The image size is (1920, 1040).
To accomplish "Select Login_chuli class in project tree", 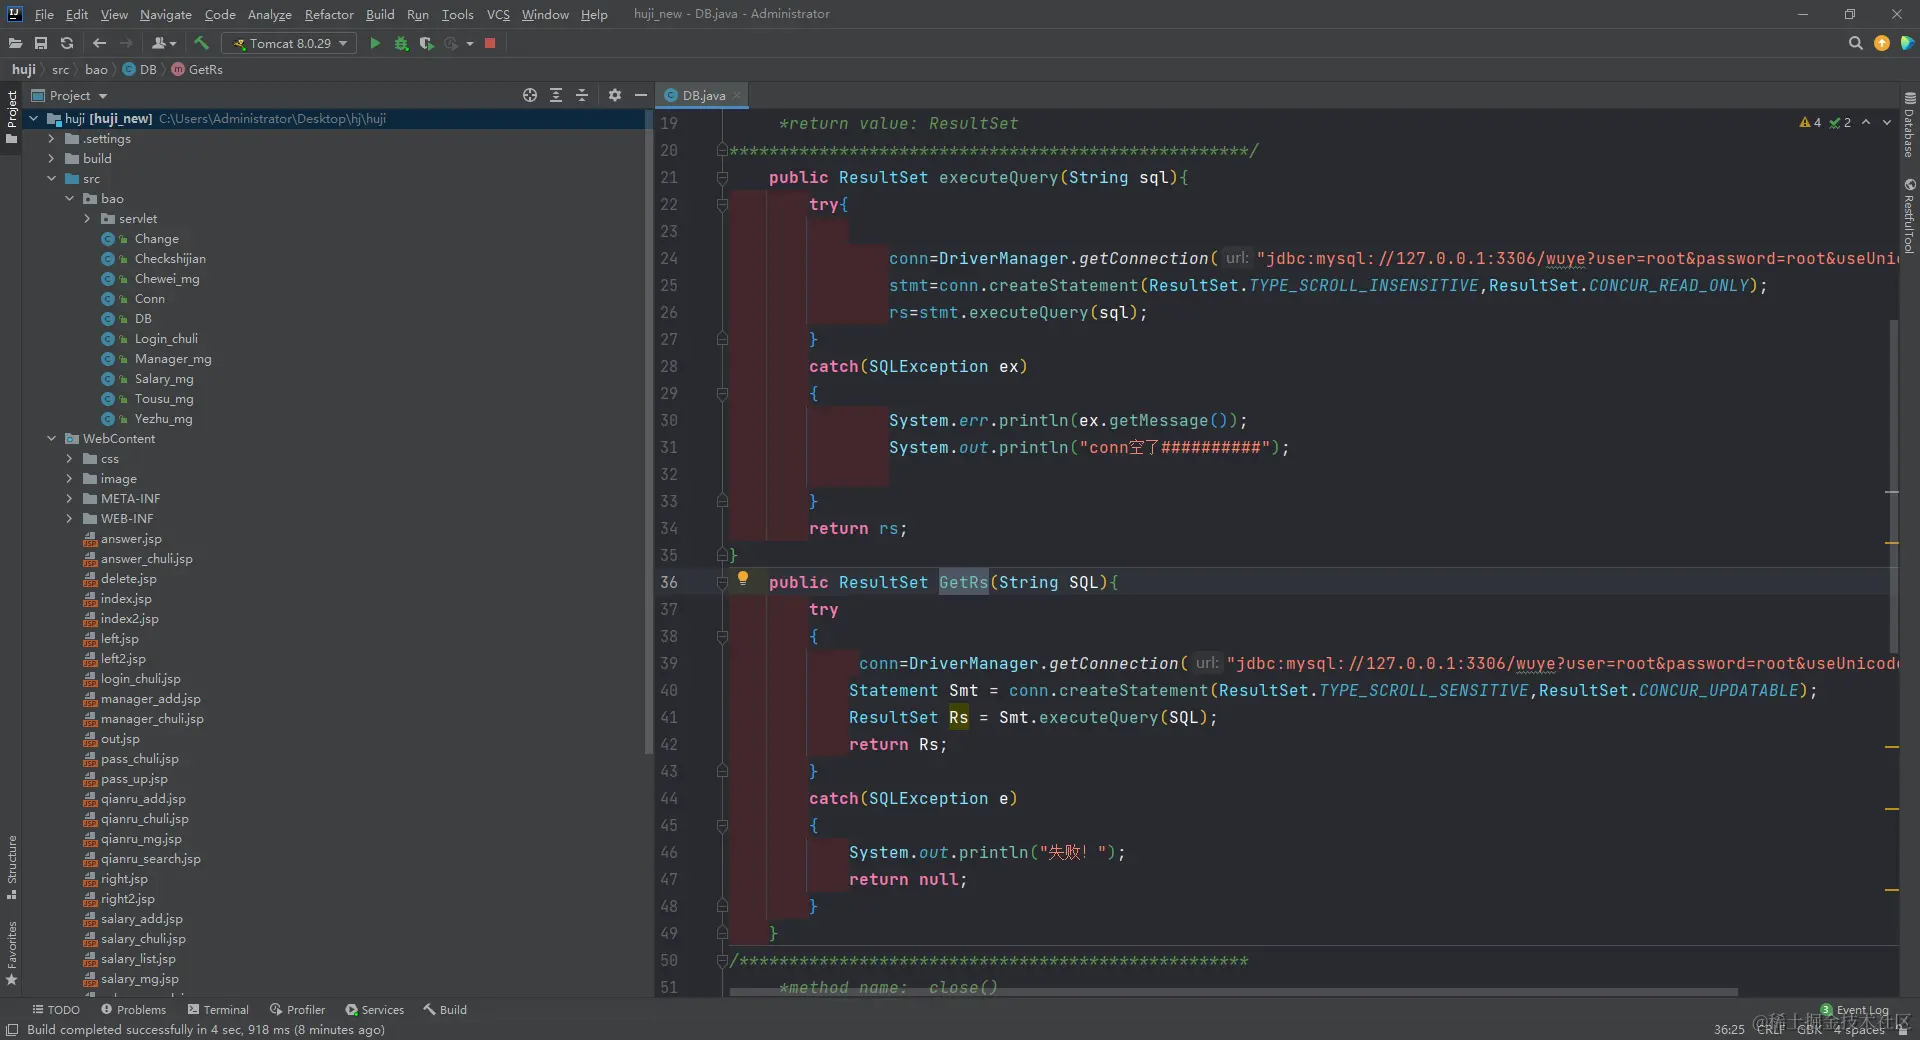I will click(166, 338).
